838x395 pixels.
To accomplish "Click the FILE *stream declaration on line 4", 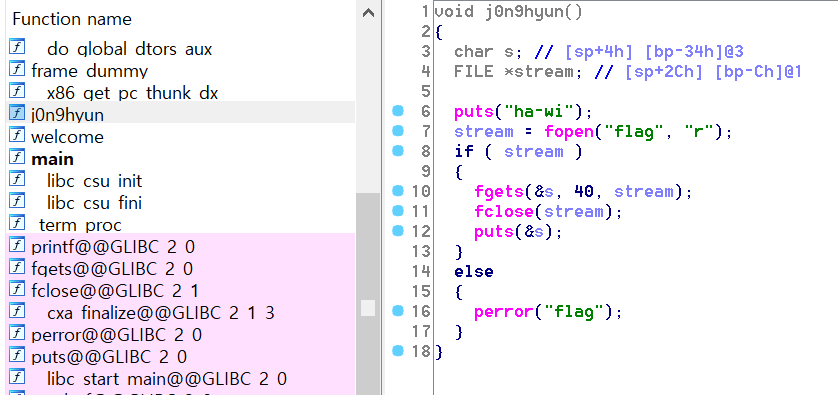I will (x=518, y=72).
